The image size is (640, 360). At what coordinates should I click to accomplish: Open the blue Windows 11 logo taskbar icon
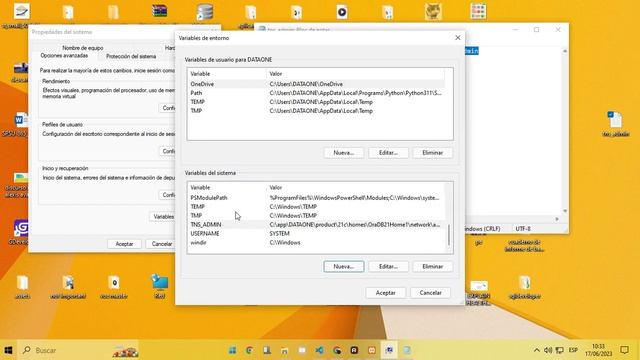(x=232, y=350)
